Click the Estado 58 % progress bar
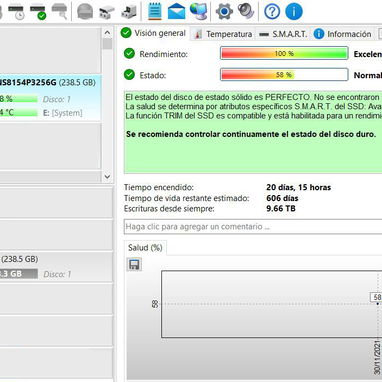Screen dimensions: 382x382 [284, 75]
